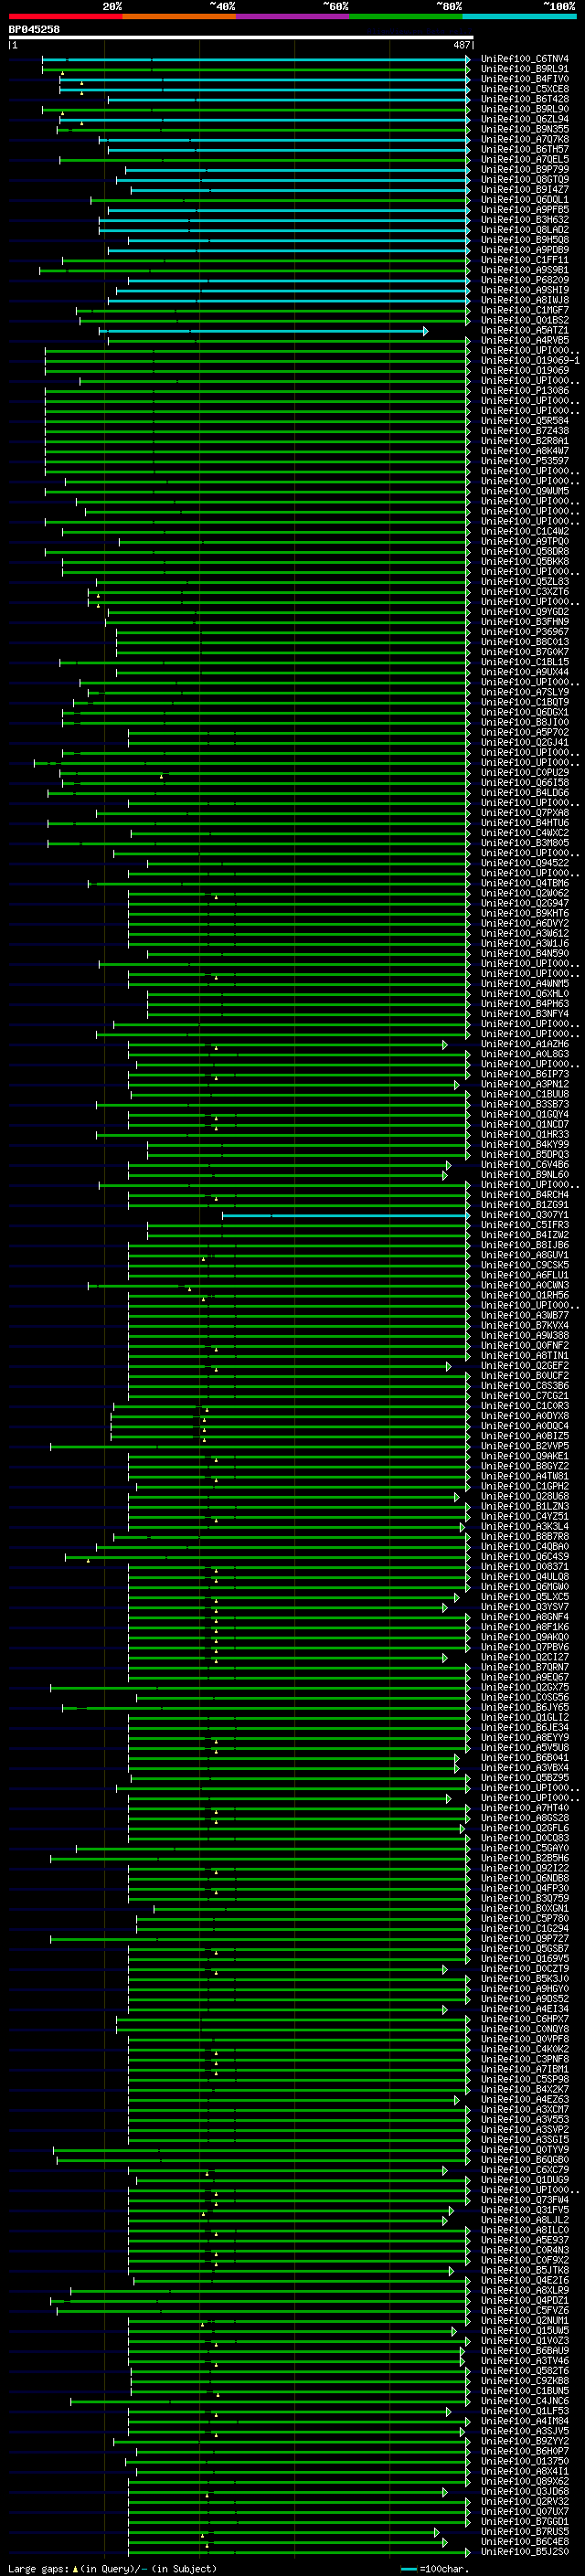Screen dimensions: 585x2576
Task: Open hit UniRef100_Q6ZL94
Action: [525, 119]
